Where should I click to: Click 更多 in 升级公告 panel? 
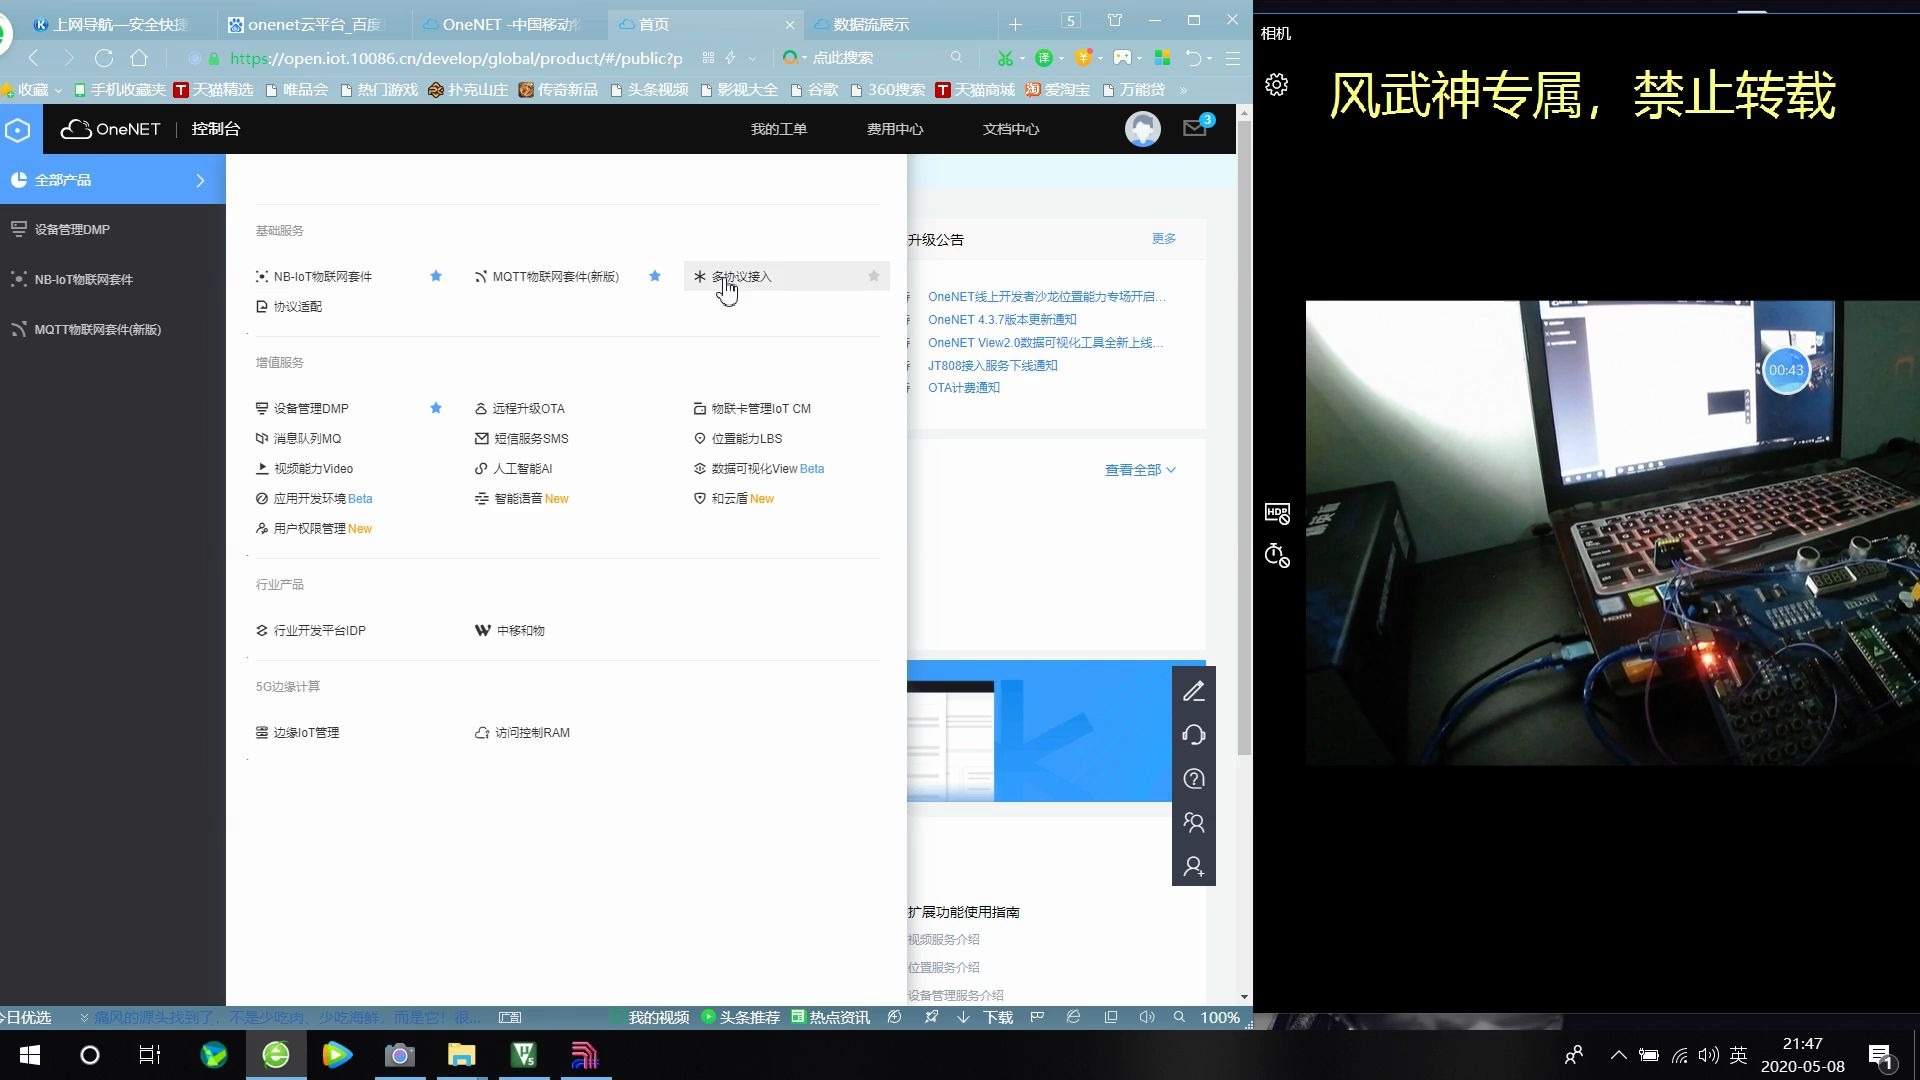pyautogui.click(x=1163, y=239)
